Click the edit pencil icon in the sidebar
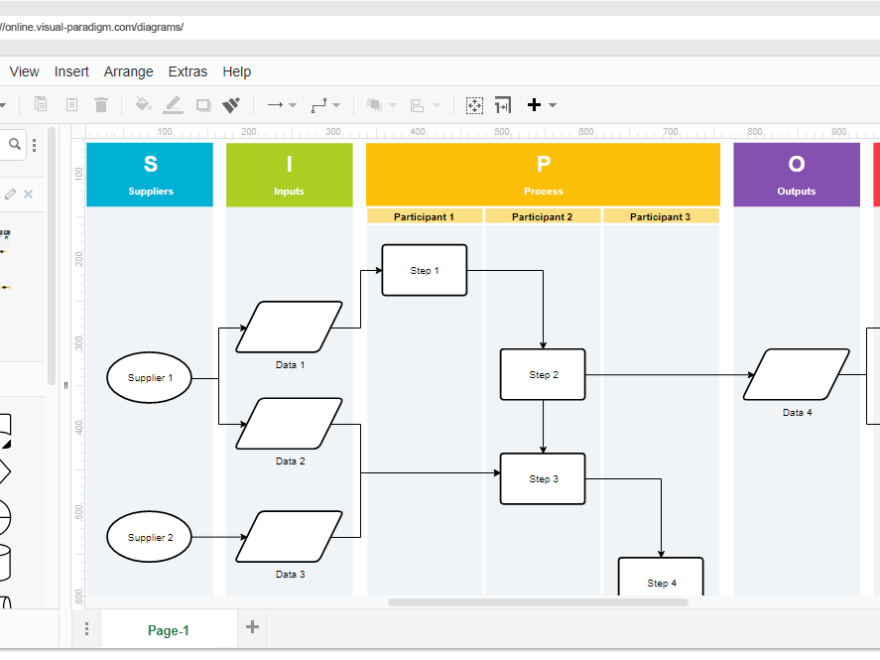The height and width of the screenshot is (660, 880). [x=12, y=194]
